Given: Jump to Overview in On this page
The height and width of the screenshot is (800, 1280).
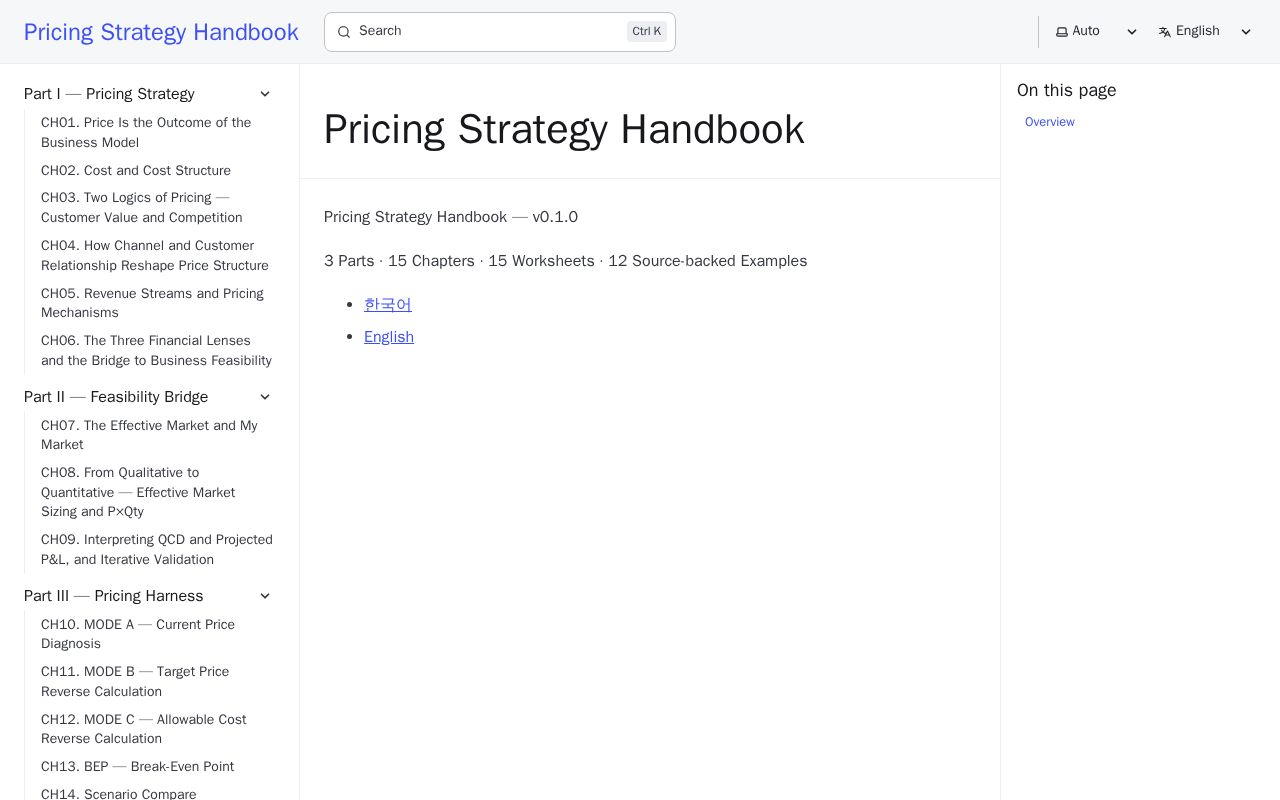Looking at the screenshot, I should point(1050,122).
